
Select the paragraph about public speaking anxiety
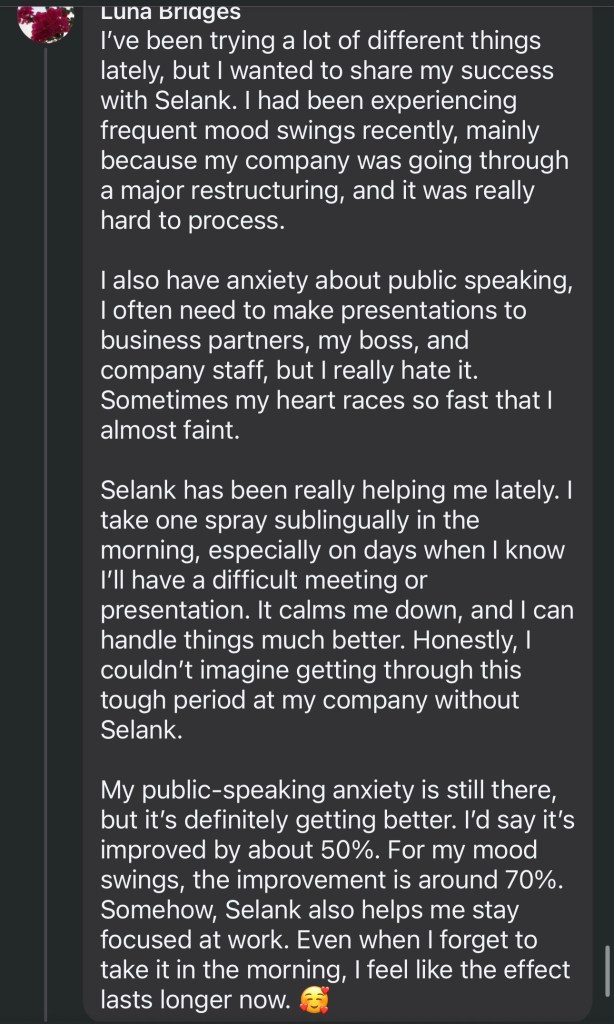tap(334, 355)
